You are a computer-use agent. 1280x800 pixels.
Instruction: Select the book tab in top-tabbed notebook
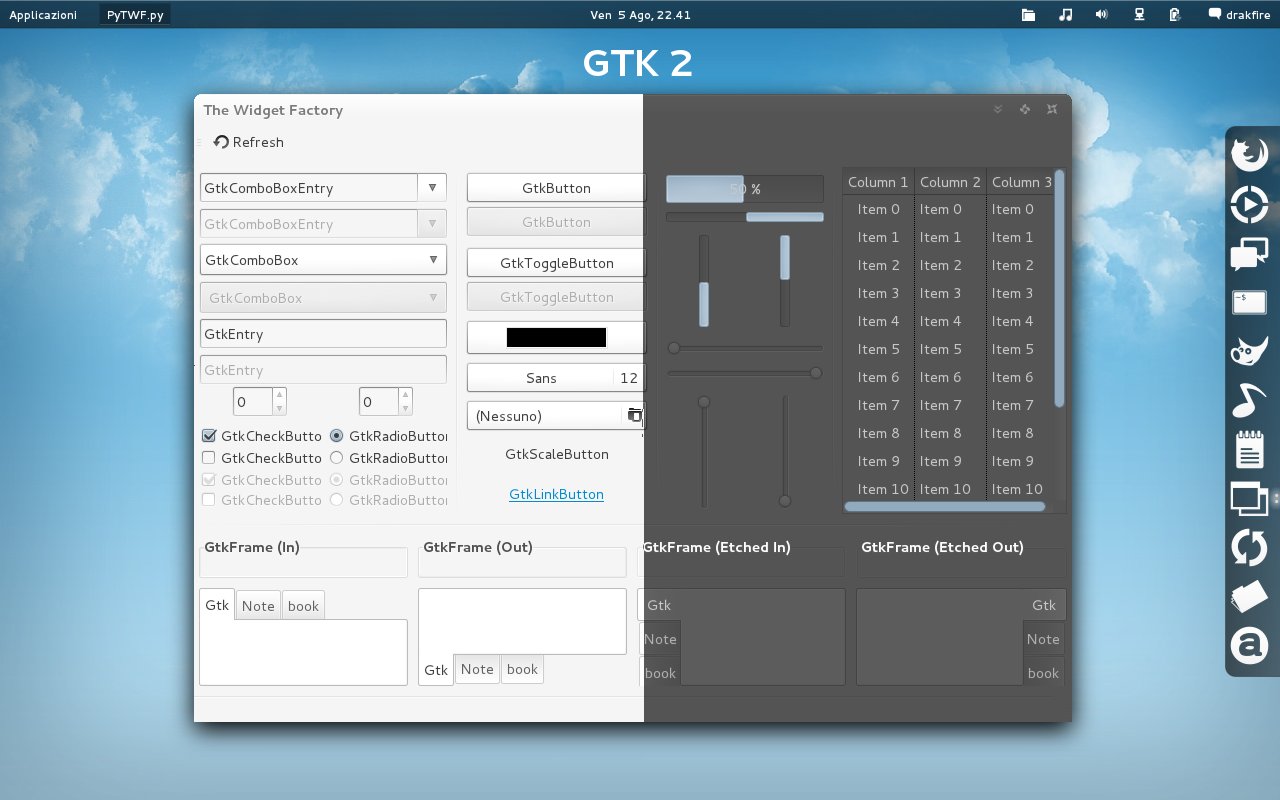pyautogui.click(x=303, y=606)
